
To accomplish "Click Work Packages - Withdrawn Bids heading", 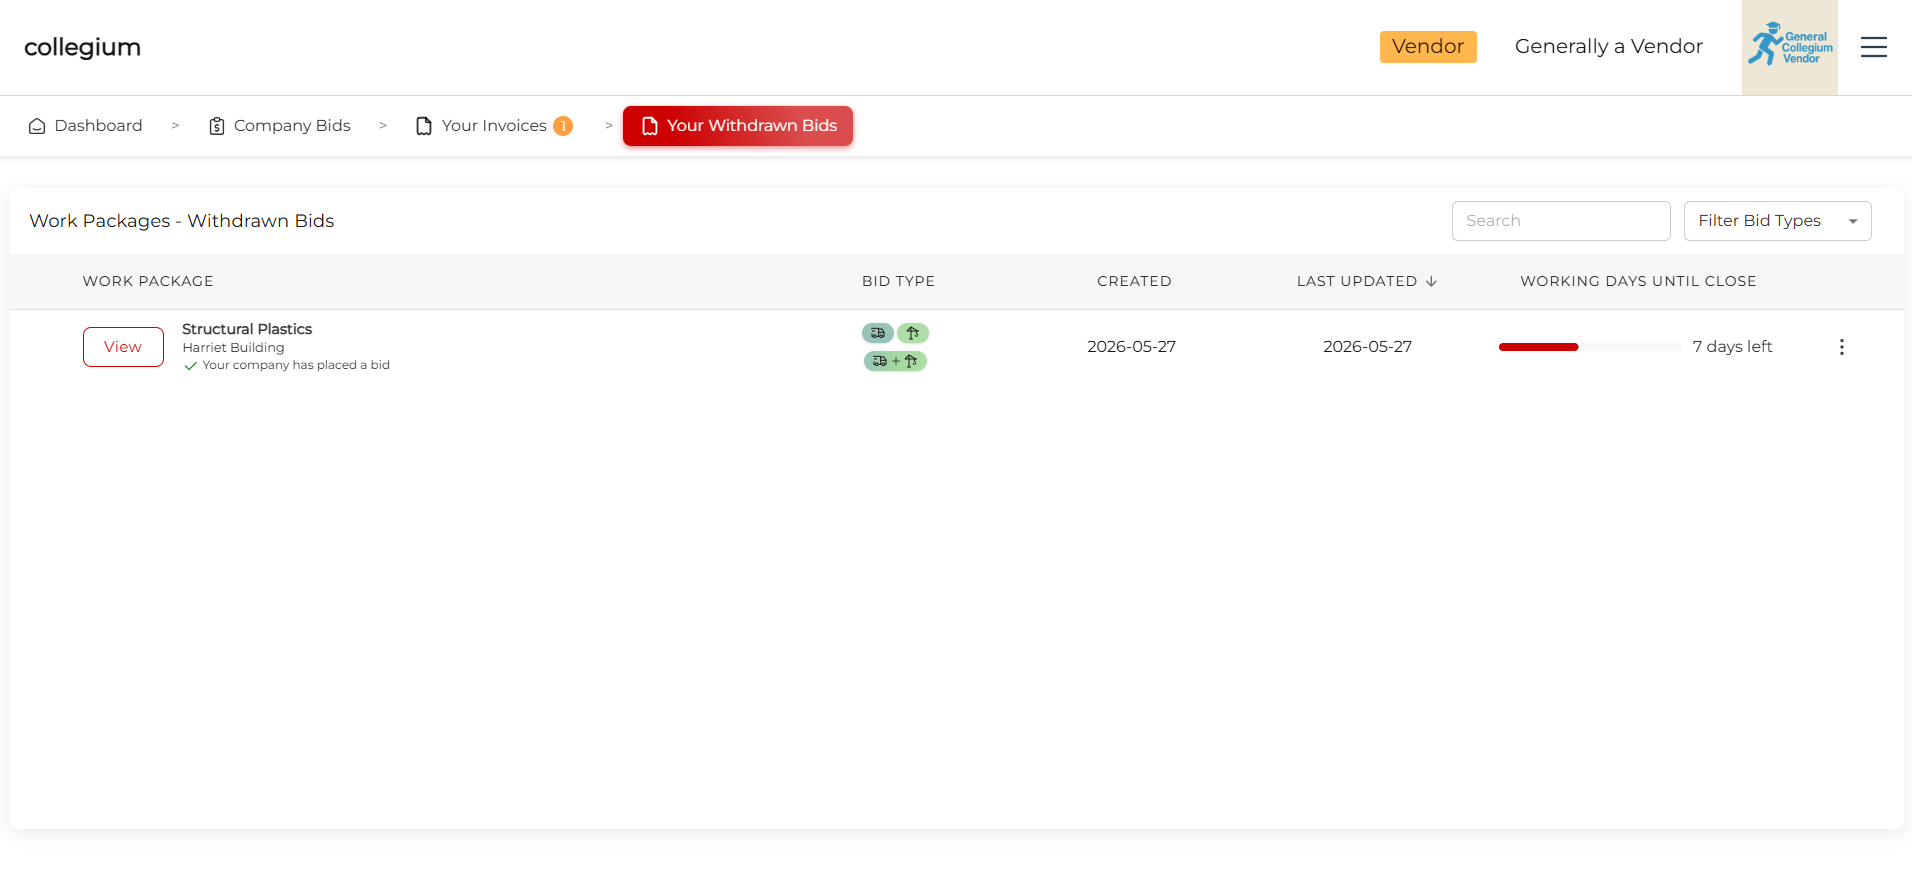I will [181, 221].
